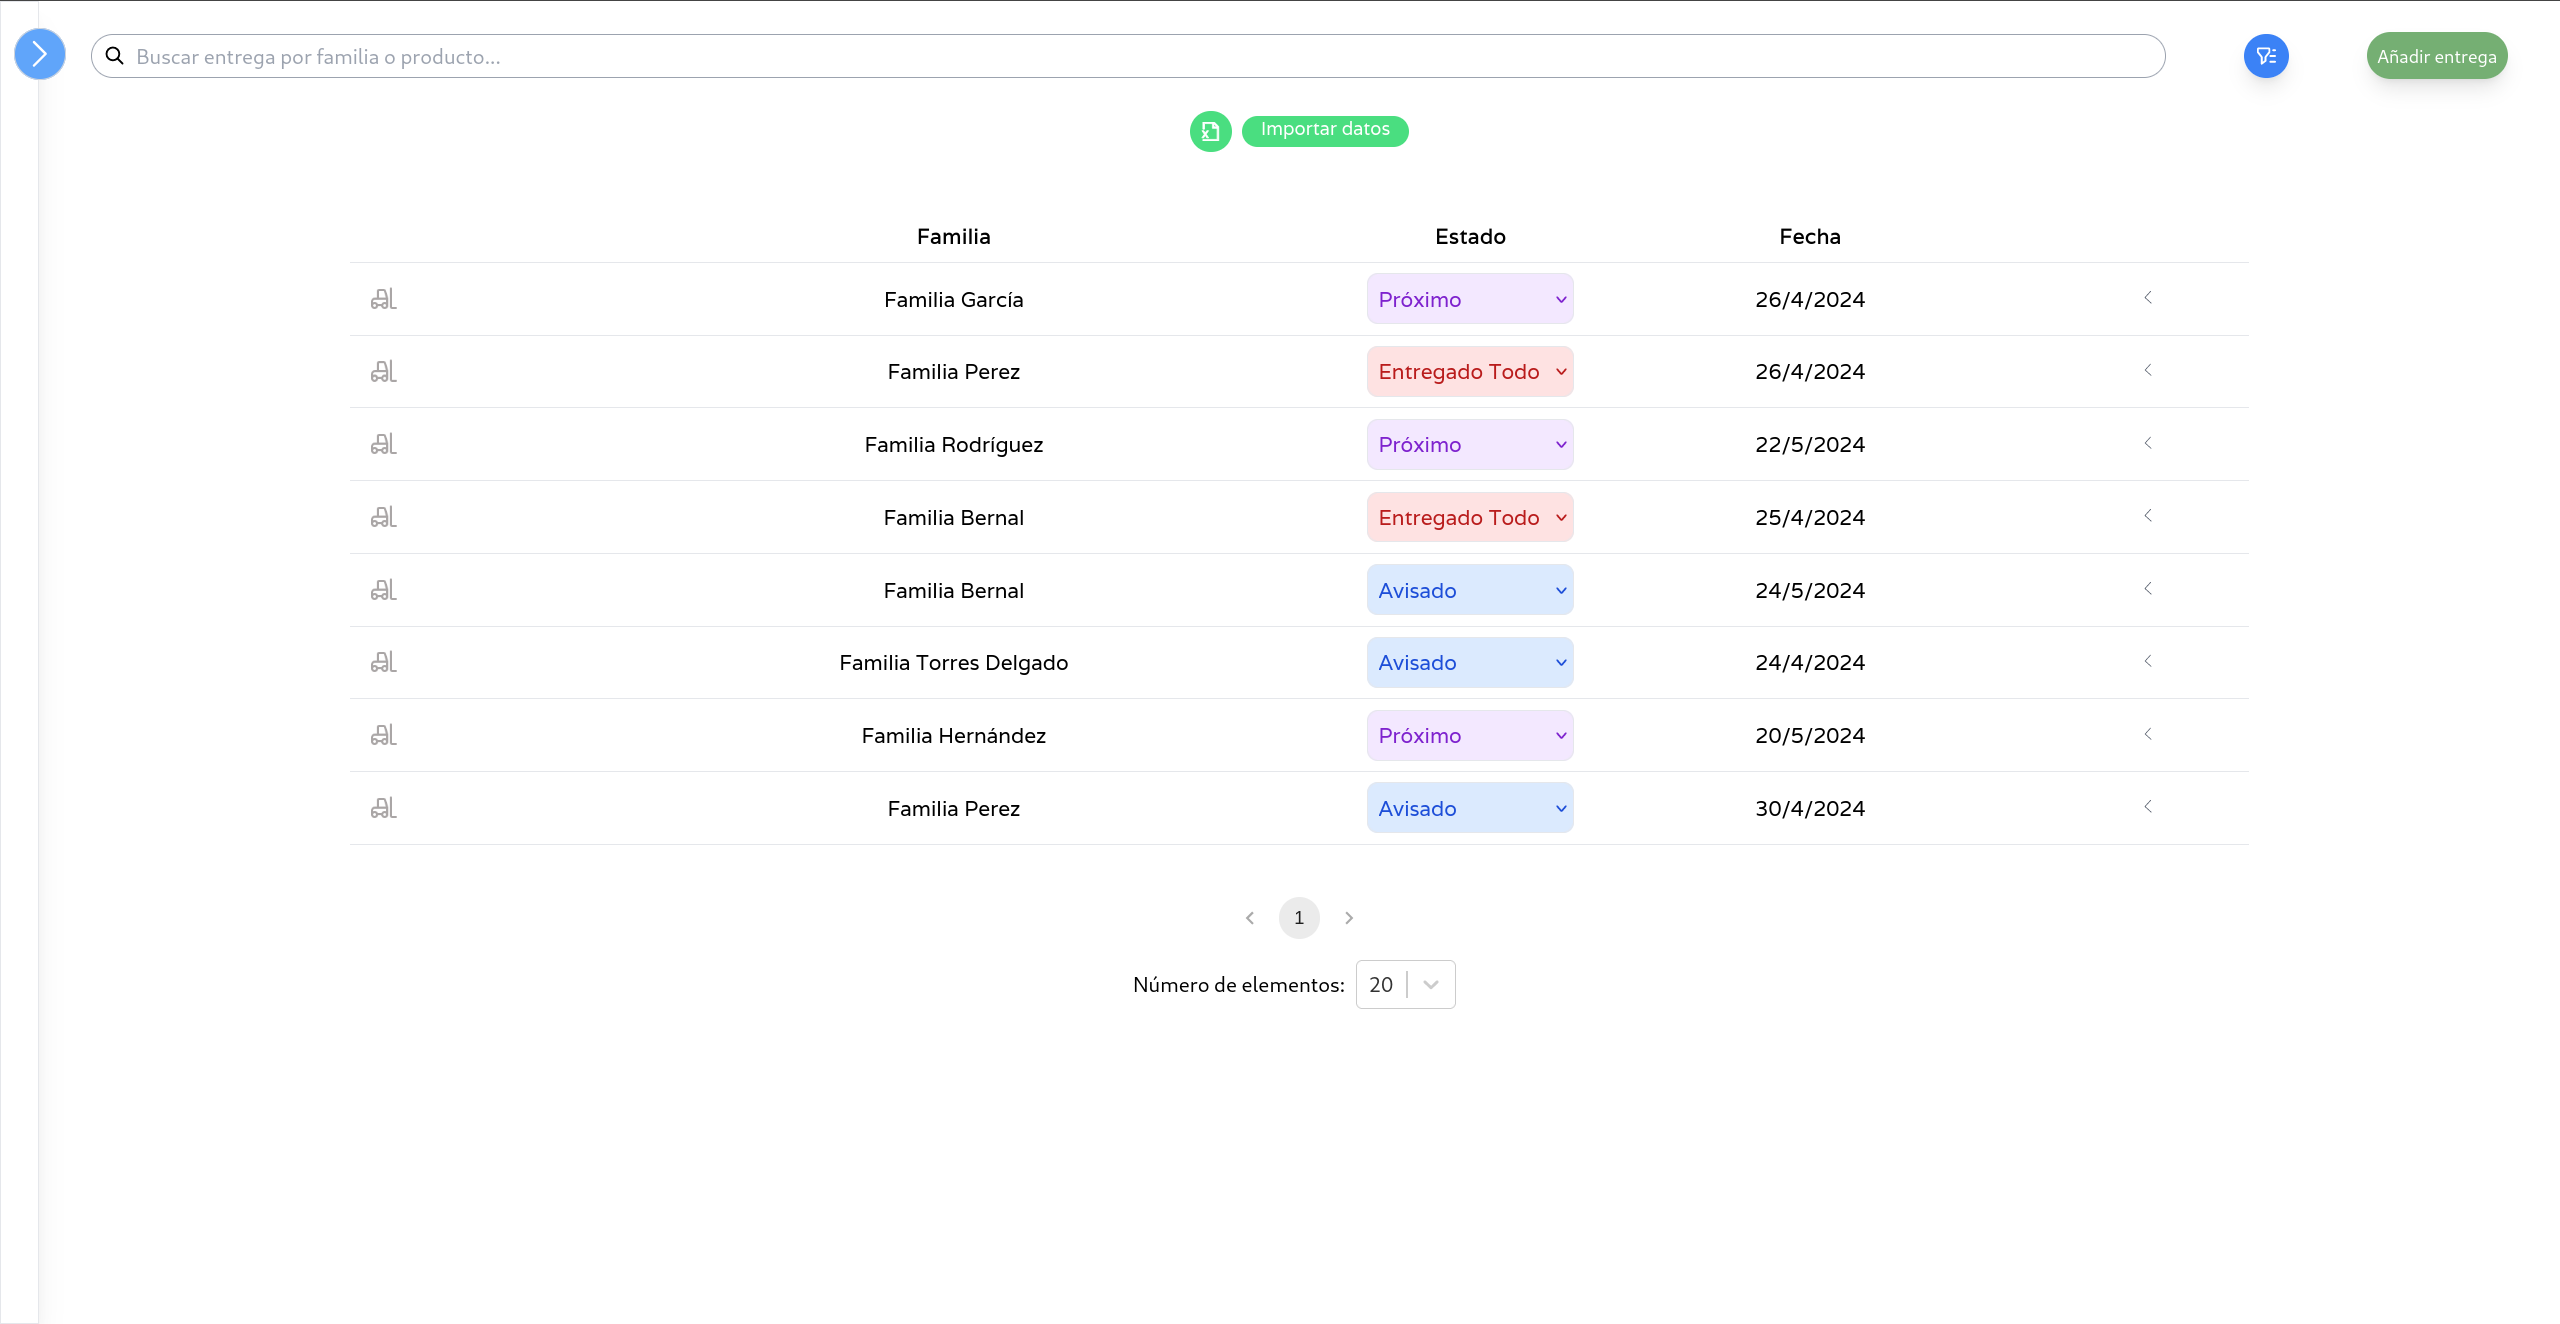
Task: Click the green spreadsheet export icon
Action: tap(1210, 131)
